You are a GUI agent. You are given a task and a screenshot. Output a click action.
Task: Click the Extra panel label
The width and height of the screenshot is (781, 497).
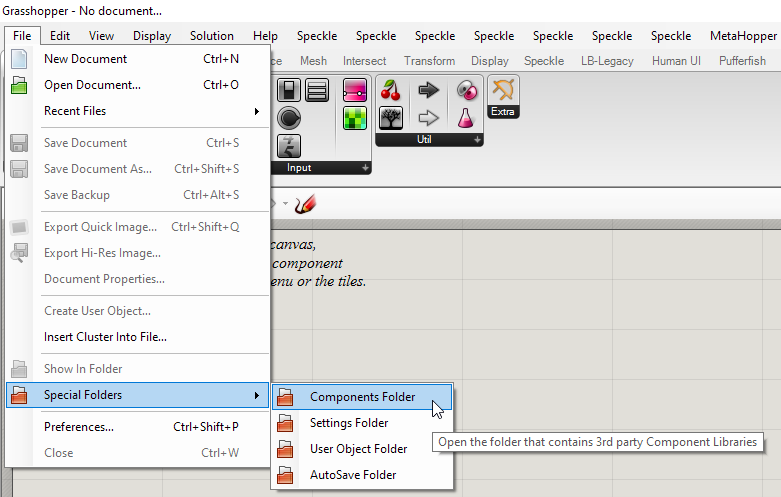coord(503,112)
